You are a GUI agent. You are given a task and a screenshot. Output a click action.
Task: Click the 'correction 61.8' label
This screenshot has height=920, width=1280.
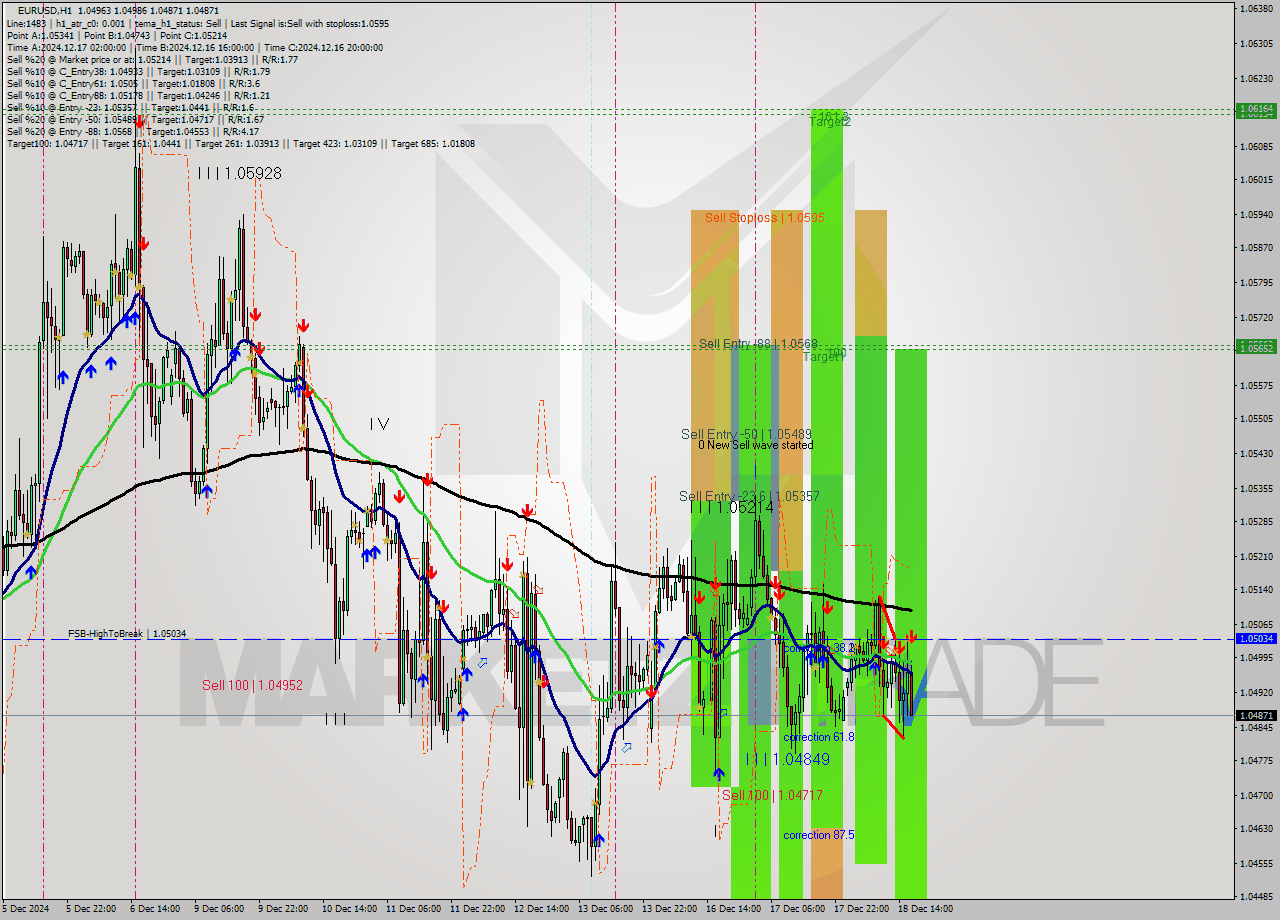point(819,737)
